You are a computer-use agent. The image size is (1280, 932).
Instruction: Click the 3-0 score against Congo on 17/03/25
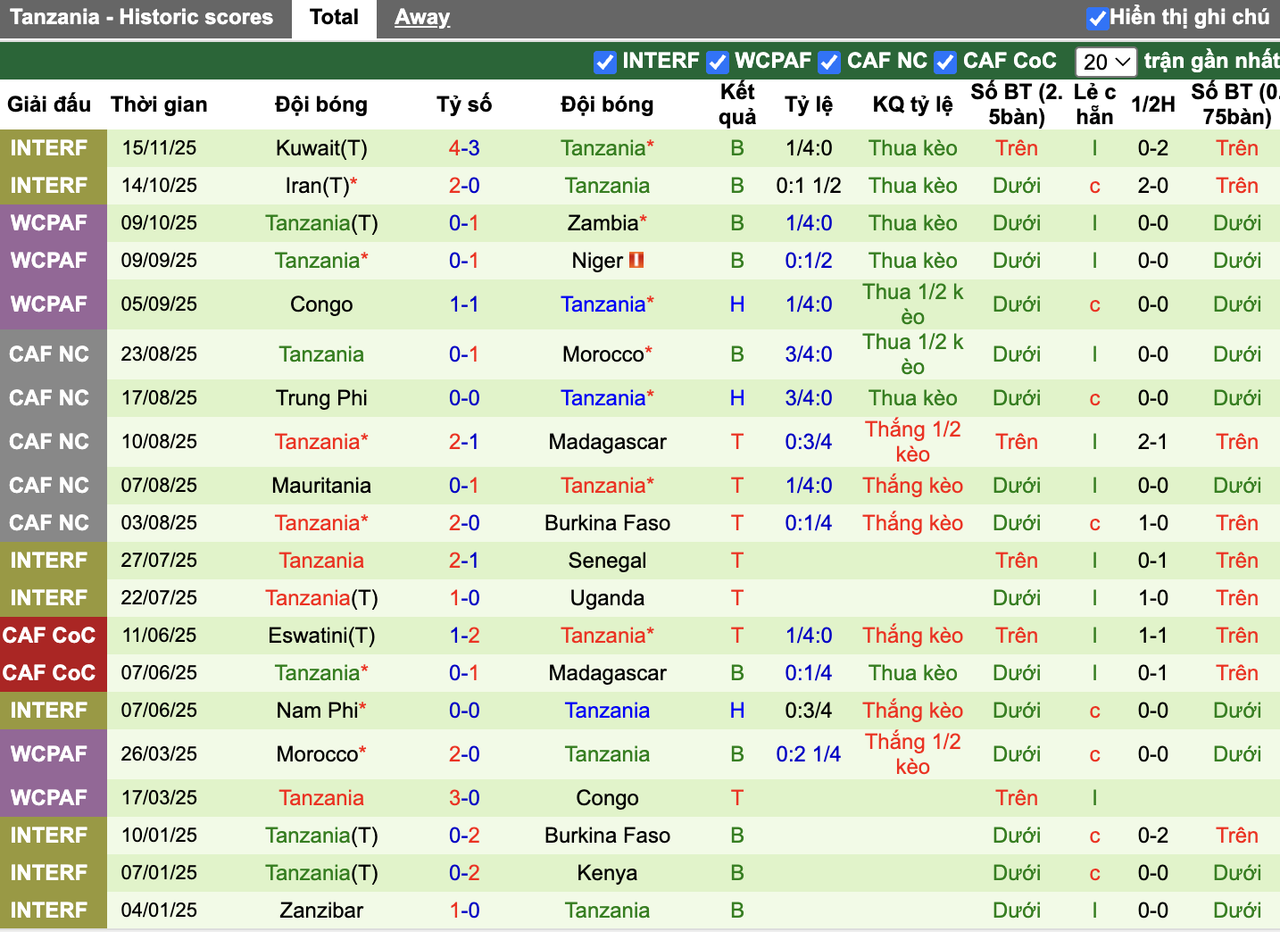(464, 798)
